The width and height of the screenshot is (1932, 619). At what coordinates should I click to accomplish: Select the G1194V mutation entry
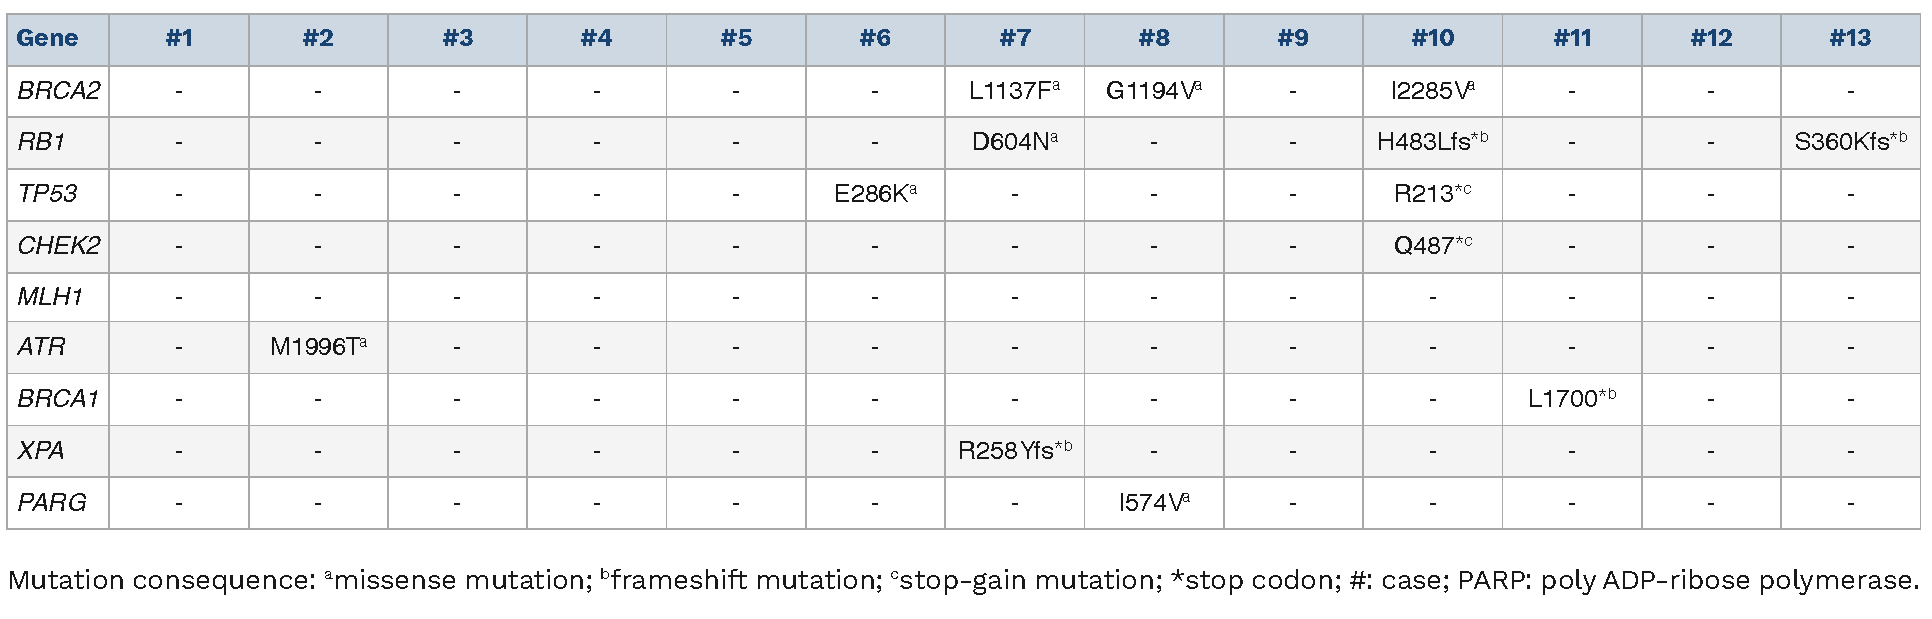1153,91
